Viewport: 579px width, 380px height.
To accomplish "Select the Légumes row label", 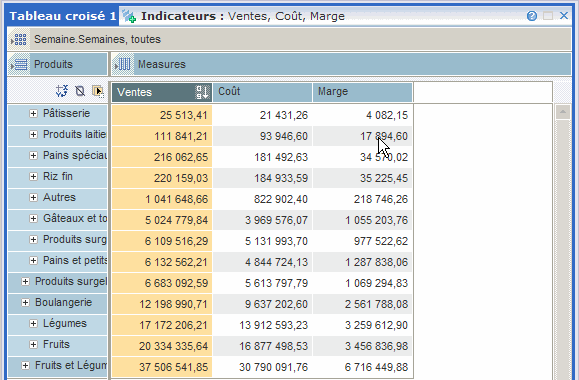I will click(x=65, y=324).
